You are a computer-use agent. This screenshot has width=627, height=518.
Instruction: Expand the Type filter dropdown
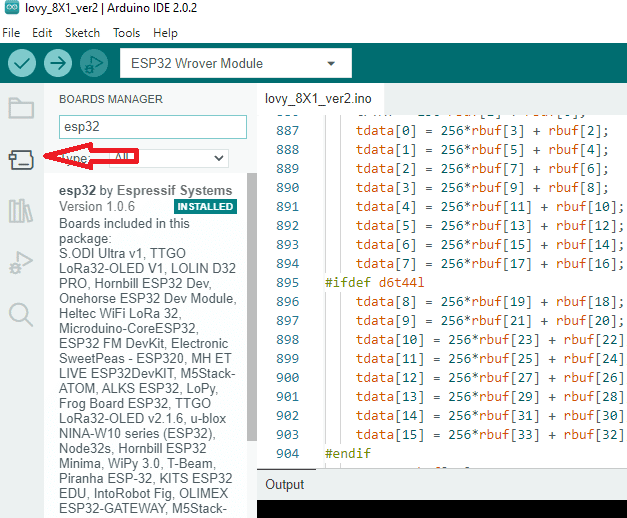coord(169,158)
